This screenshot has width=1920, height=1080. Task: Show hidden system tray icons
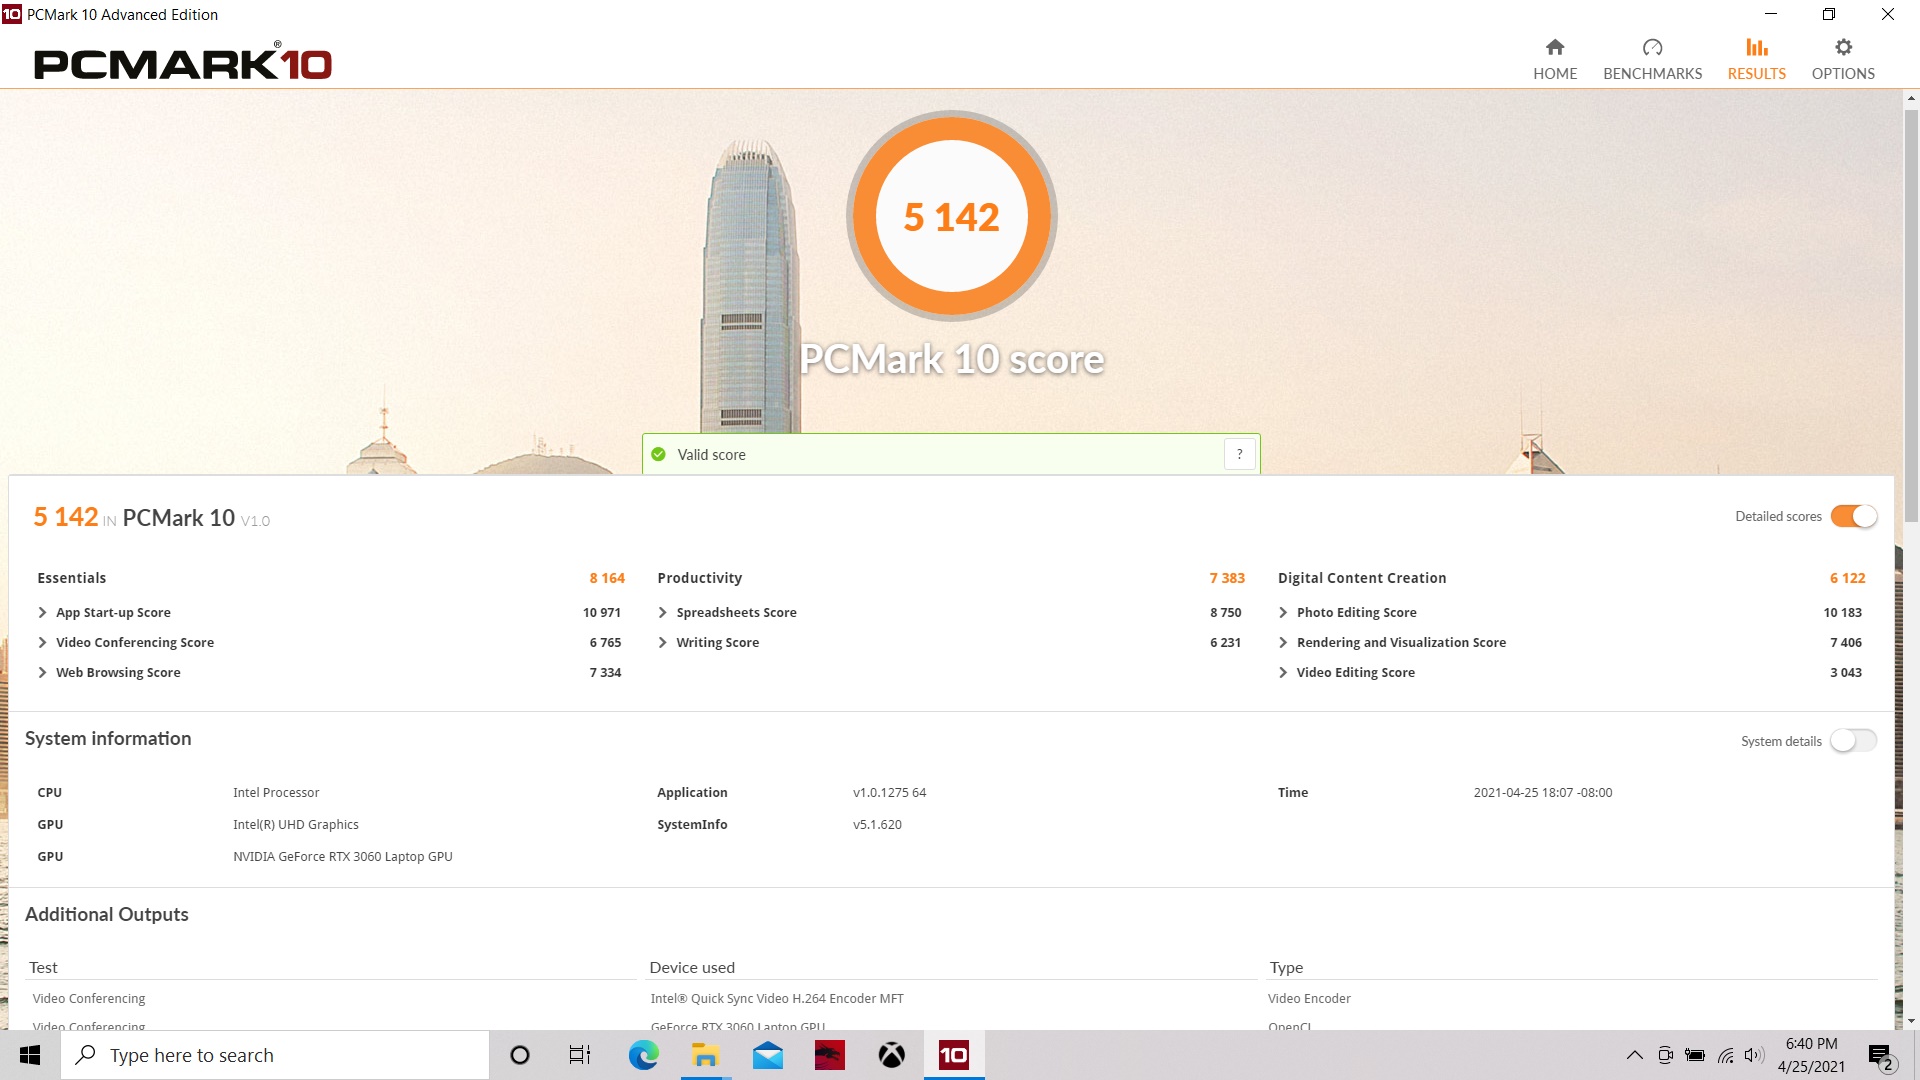click(1634, 1055)
